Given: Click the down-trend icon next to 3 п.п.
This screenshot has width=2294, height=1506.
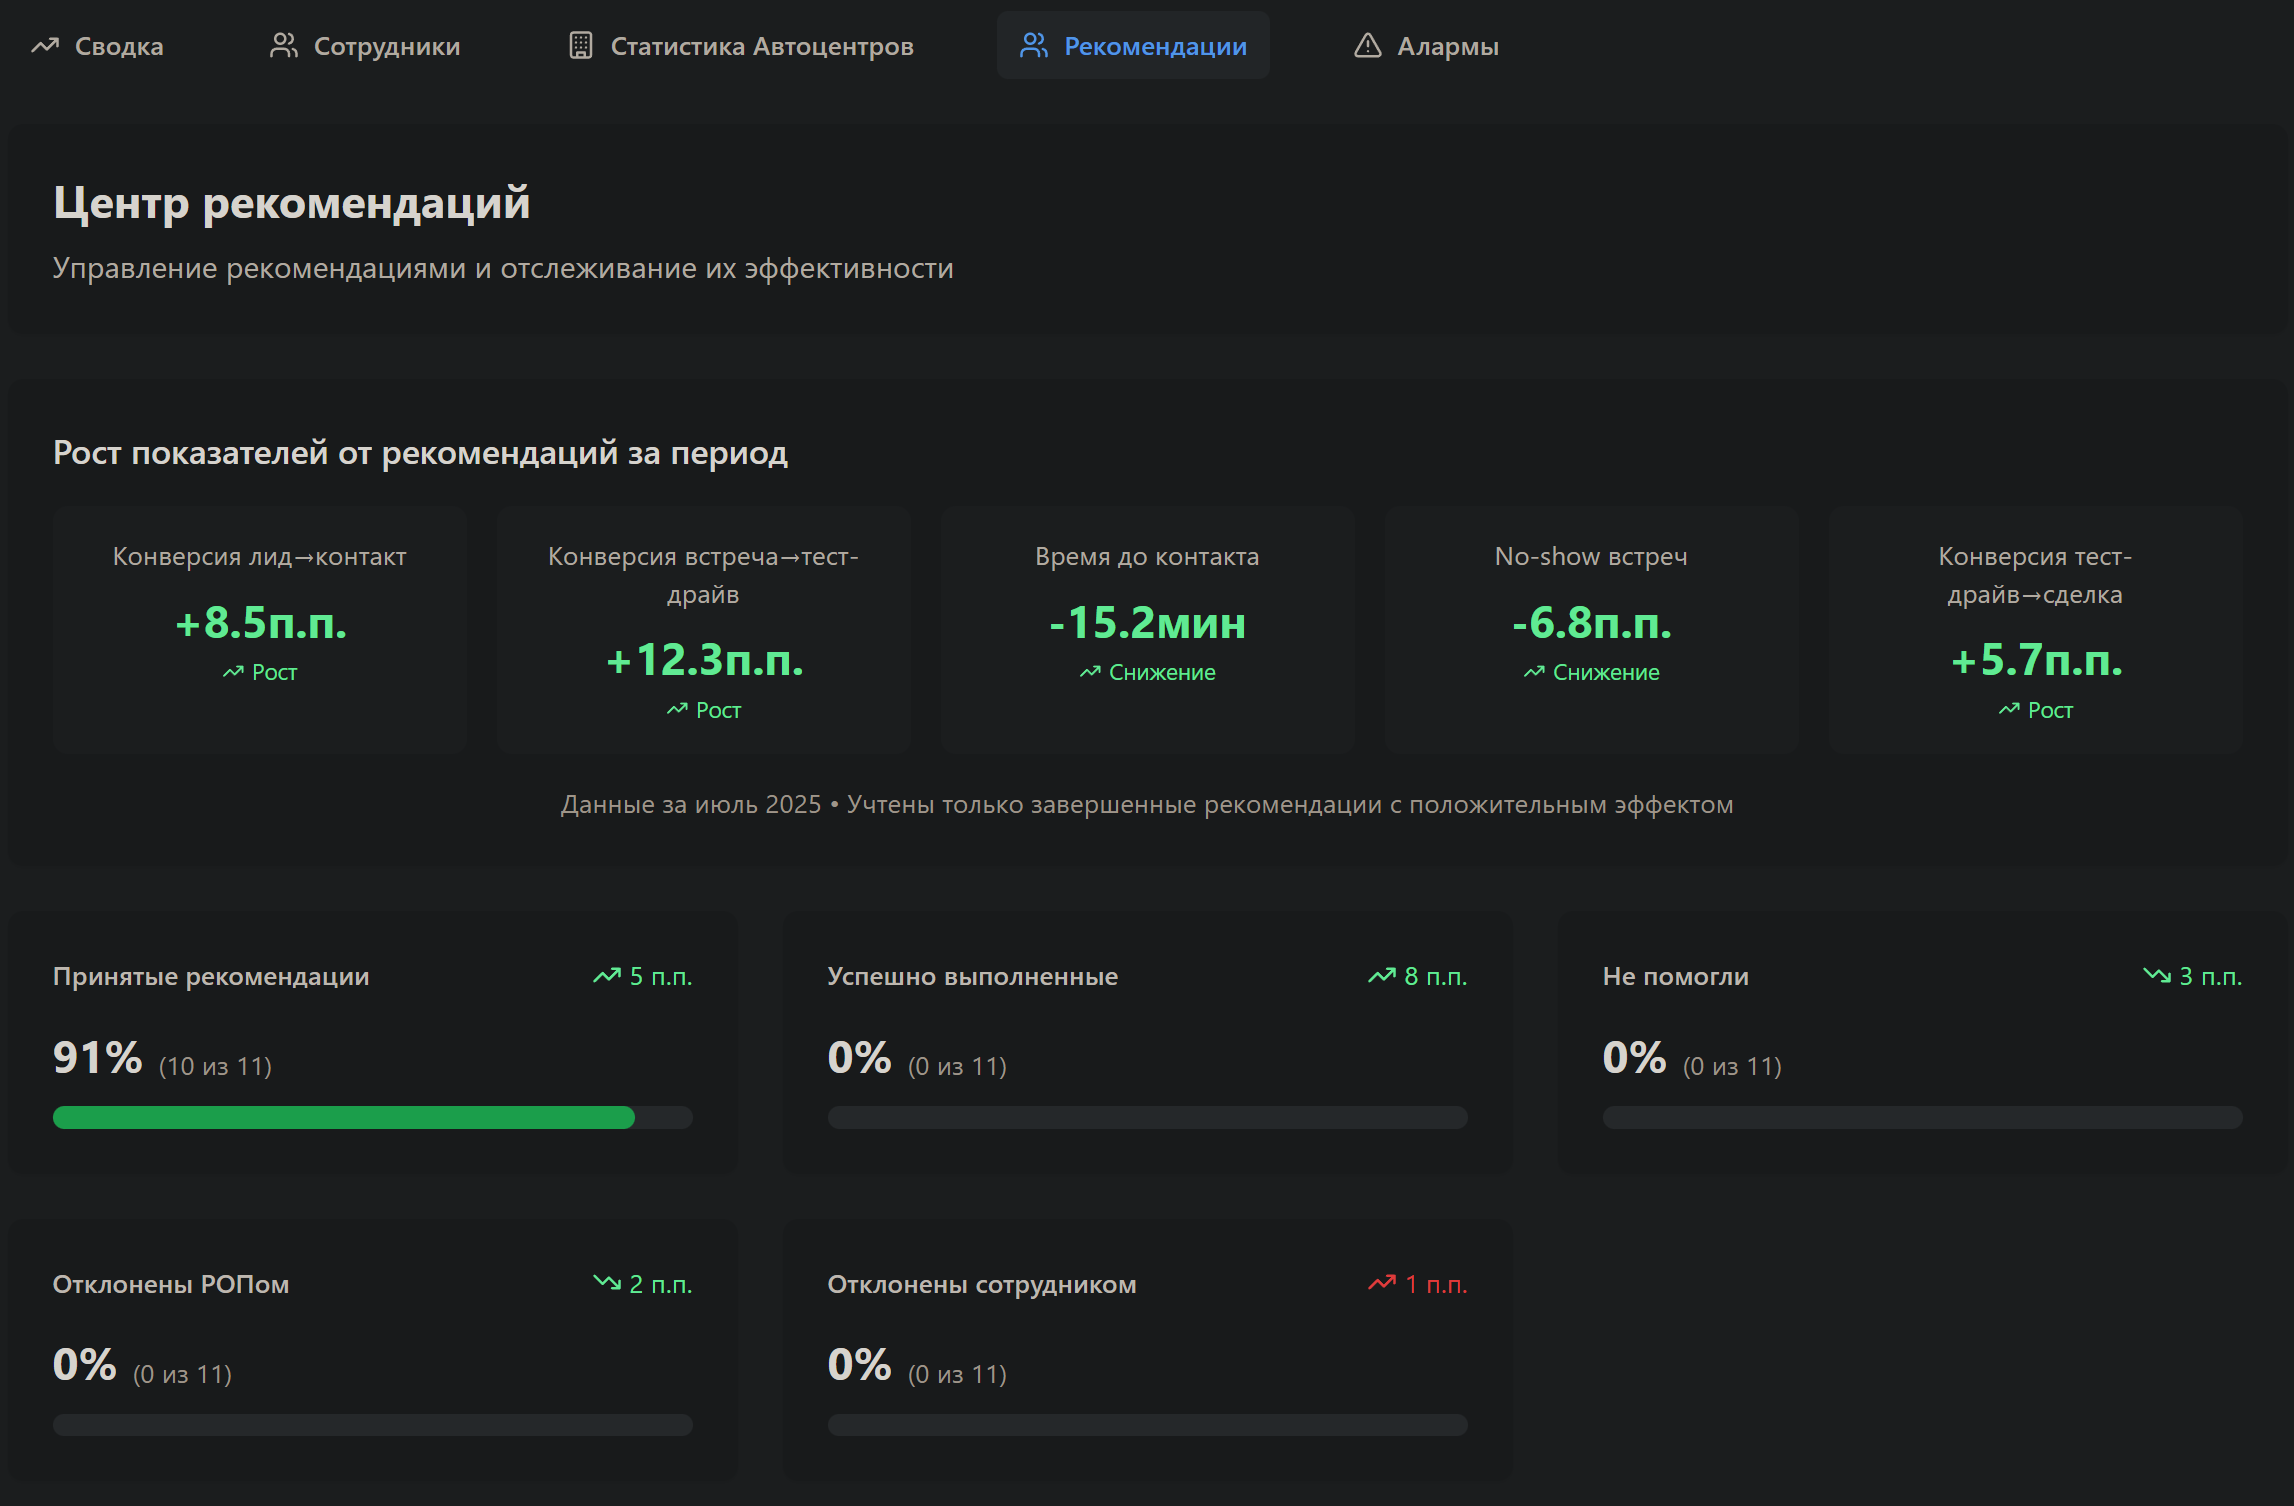Looking at the screenshot, I should click(x=2157, y=976).
